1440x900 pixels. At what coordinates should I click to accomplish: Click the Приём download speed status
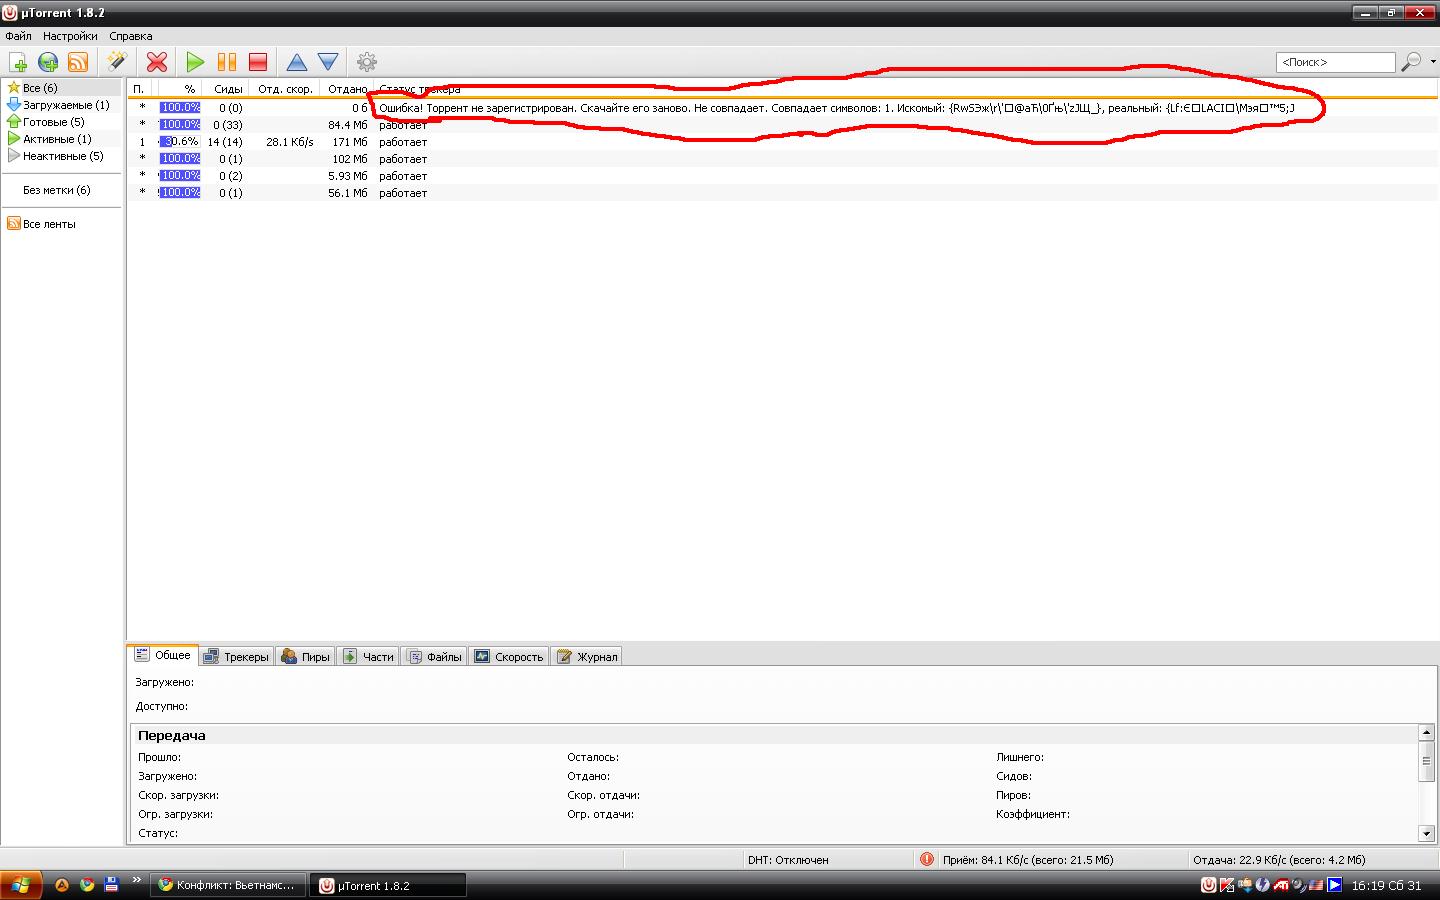tap(1028, 860)
